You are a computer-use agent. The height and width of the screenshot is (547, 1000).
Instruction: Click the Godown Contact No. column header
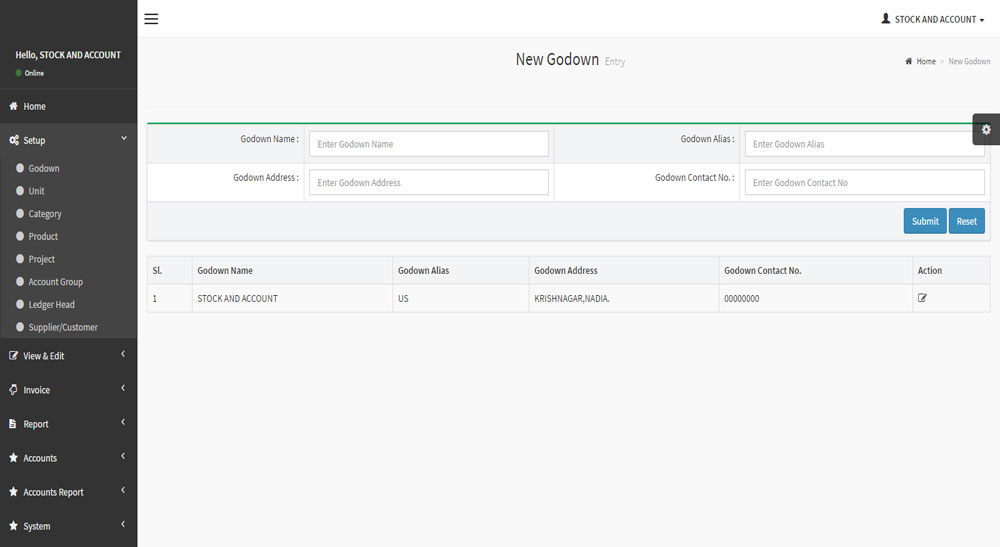coord(816,270)
